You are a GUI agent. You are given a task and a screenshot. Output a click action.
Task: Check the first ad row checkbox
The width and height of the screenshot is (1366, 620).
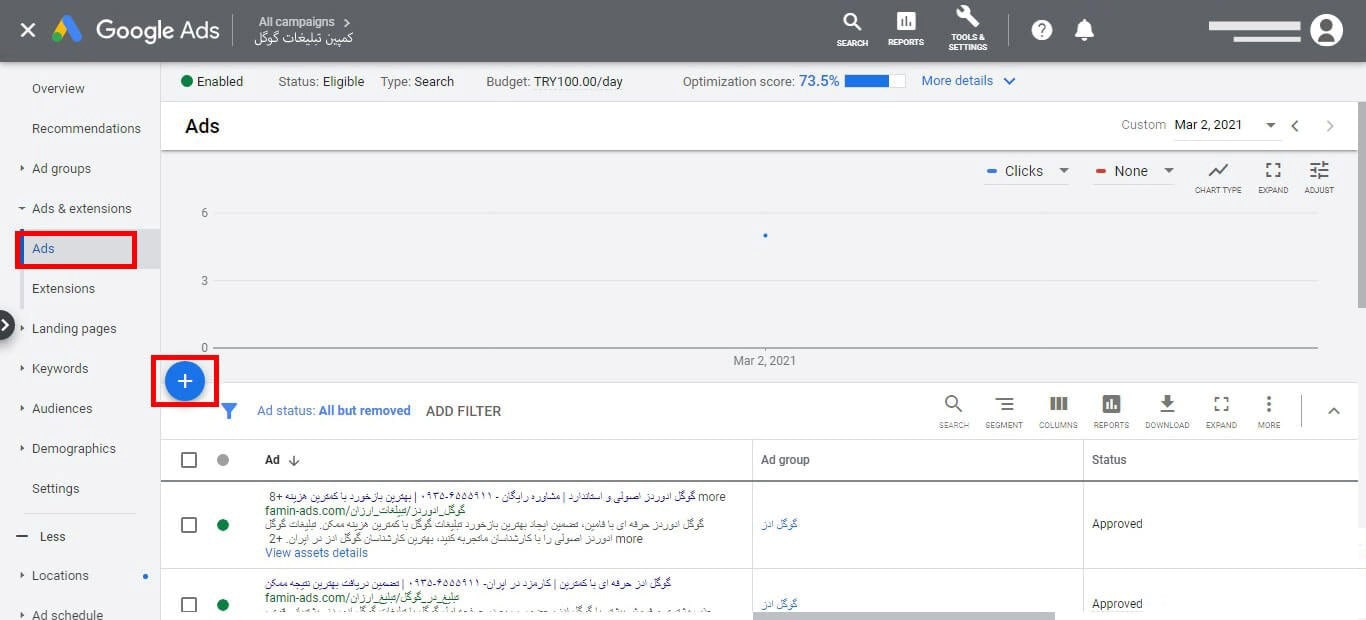(x=189, y=524)
